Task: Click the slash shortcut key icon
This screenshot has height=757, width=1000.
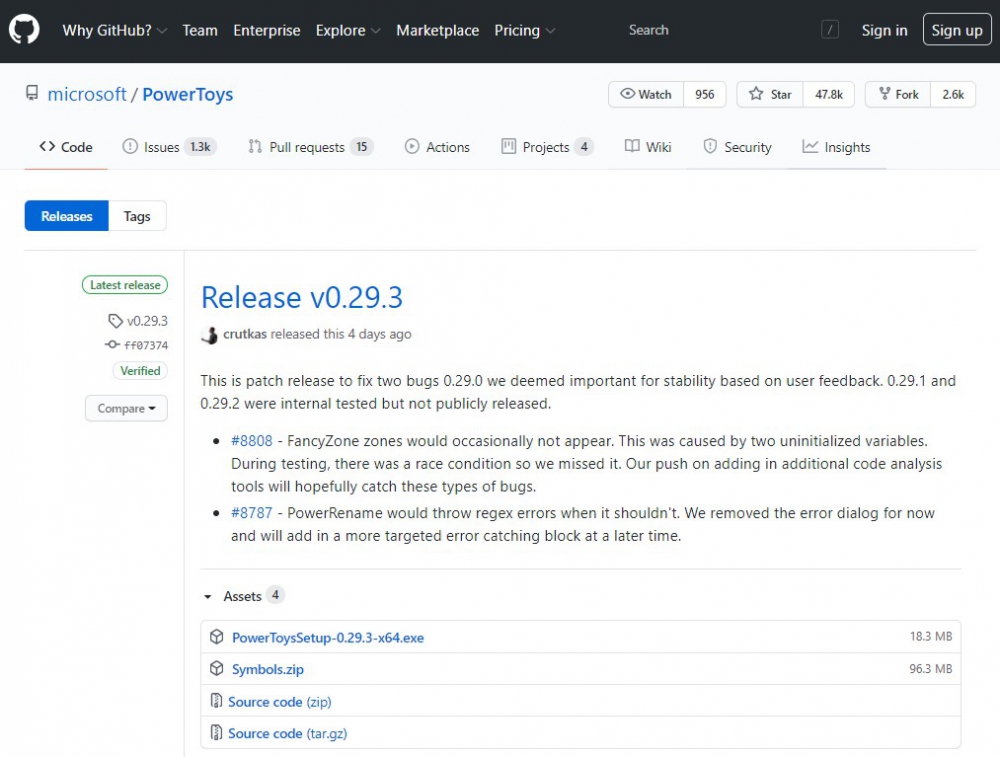Action: tap(830, 29)
